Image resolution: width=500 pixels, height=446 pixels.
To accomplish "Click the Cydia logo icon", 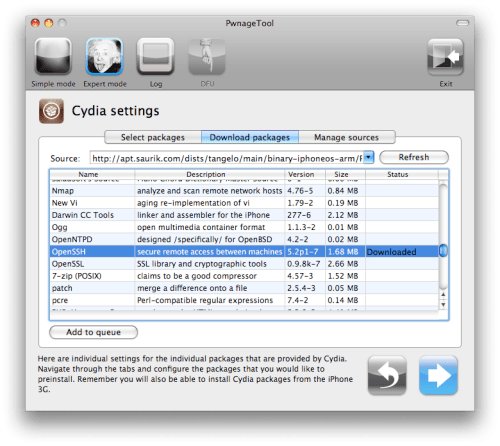I will click(51, 111).
